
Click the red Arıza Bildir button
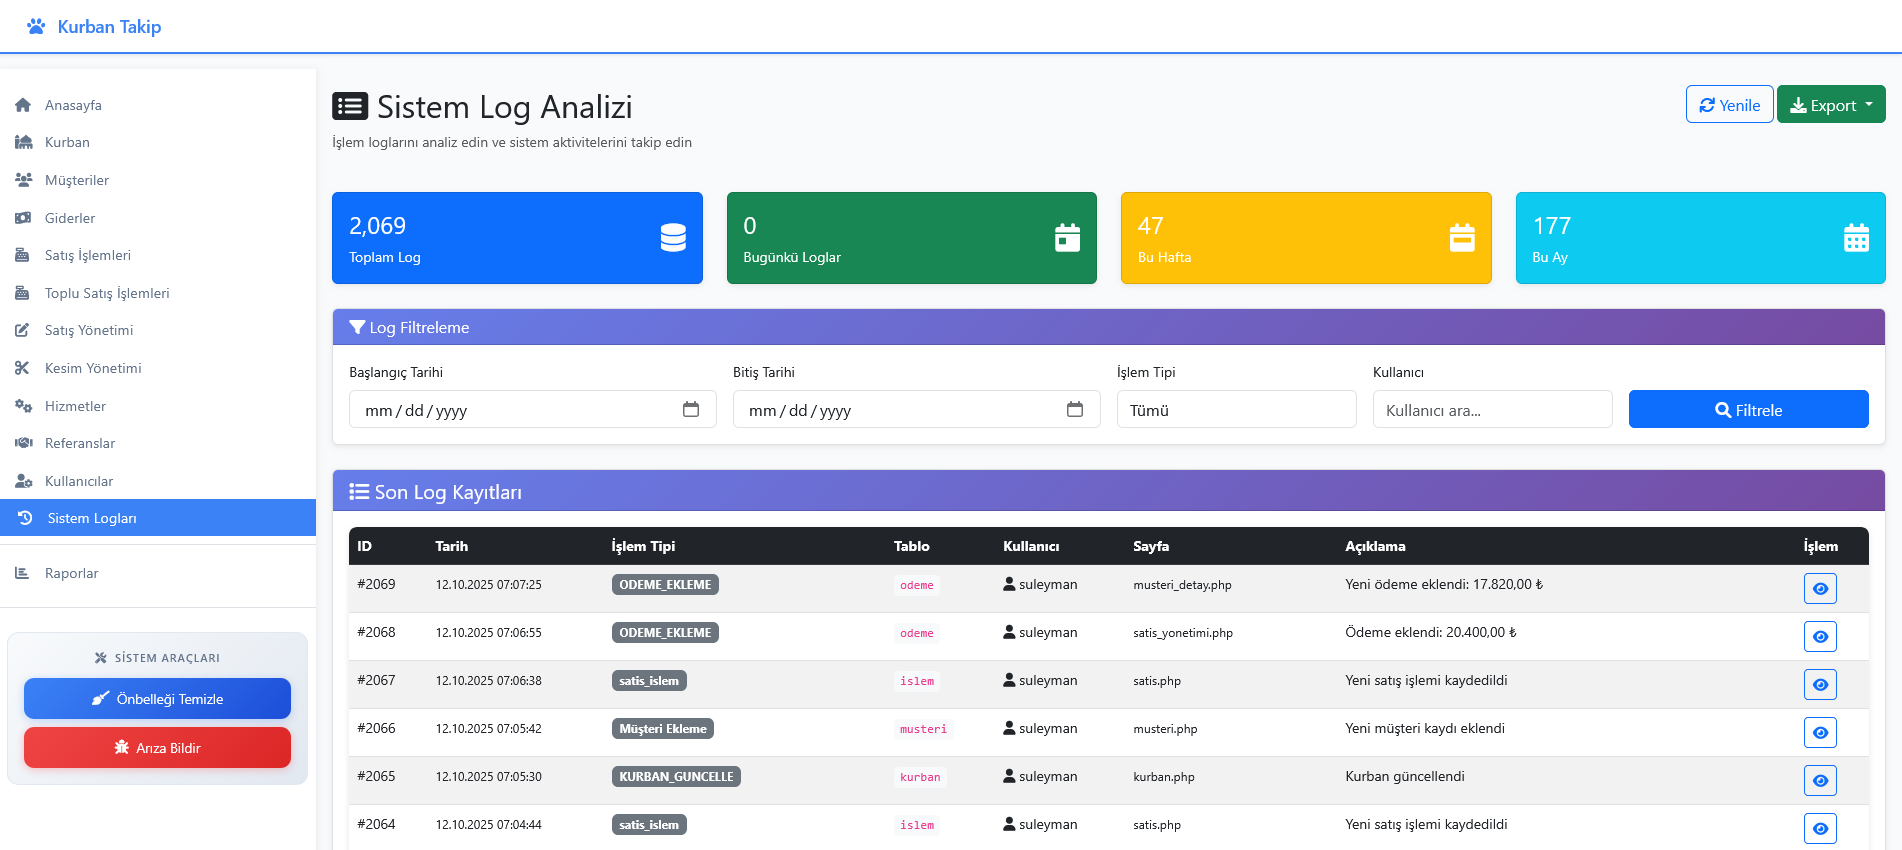(158, 748)
